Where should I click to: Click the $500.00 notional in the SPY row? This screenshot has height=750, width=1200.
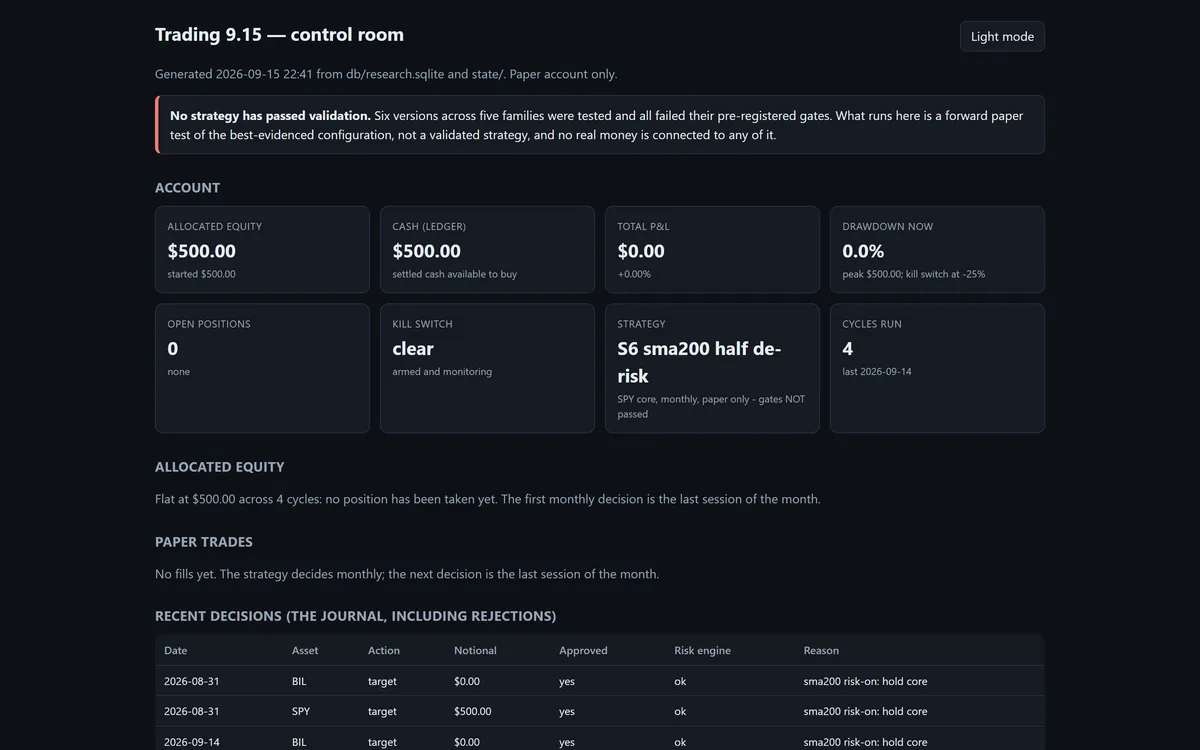[x=472, y=712]
